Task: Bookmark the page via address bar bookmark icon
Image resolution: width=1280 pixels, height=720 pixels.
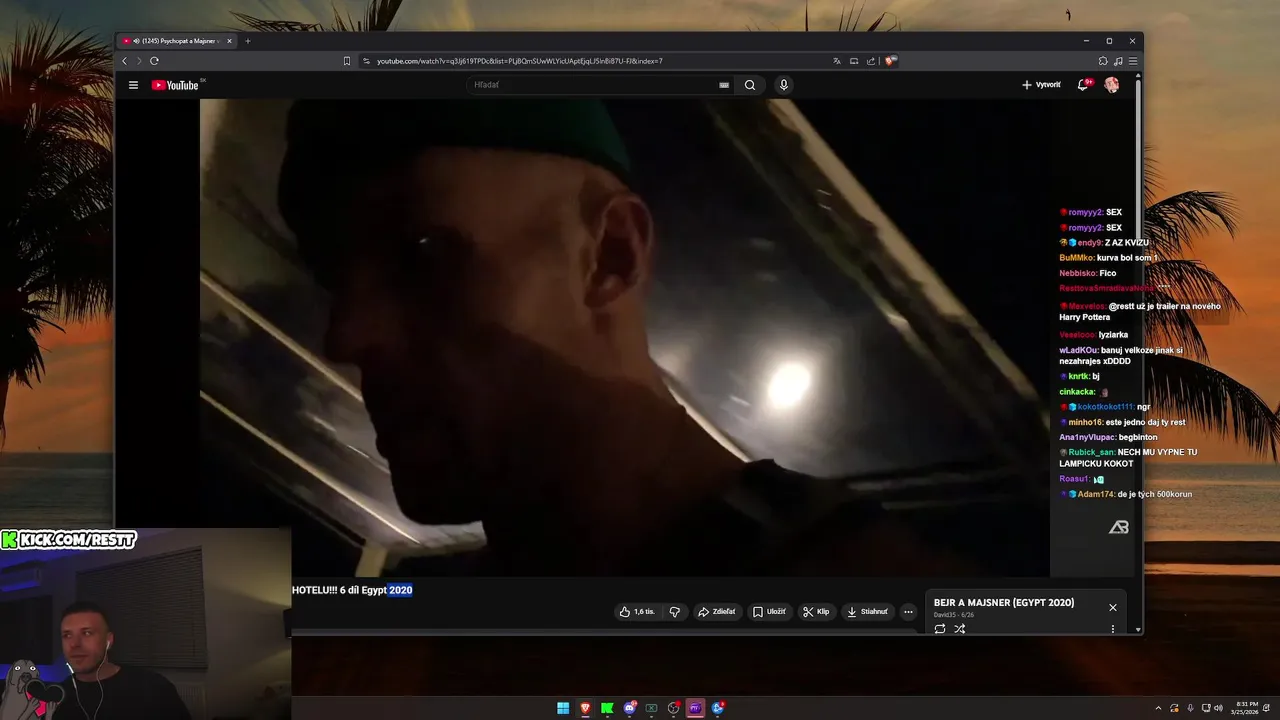Action: (x=347, y=61)
